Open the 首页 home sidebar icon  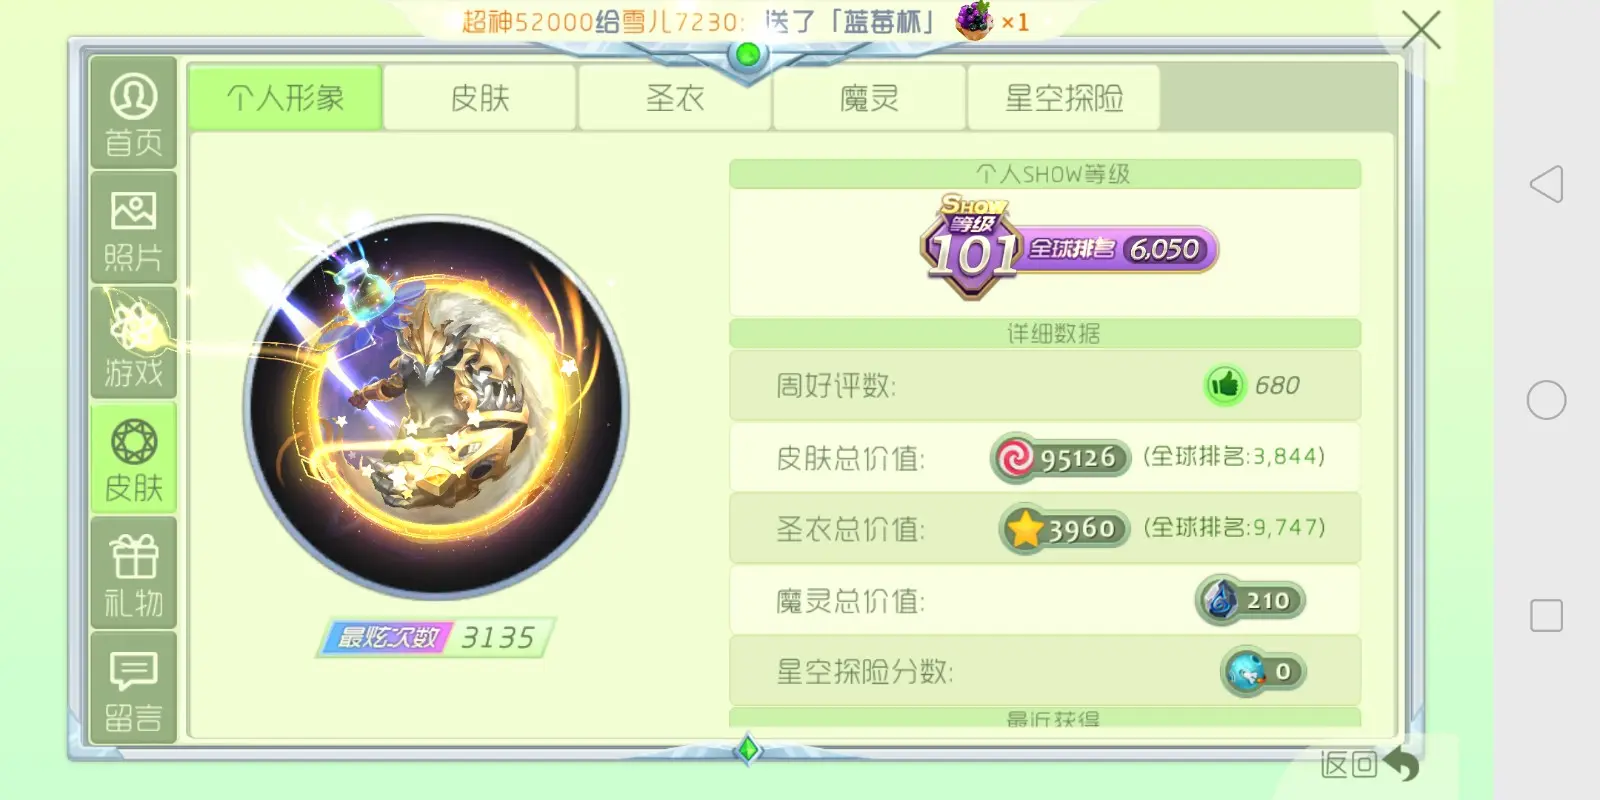tap(134, 113)
